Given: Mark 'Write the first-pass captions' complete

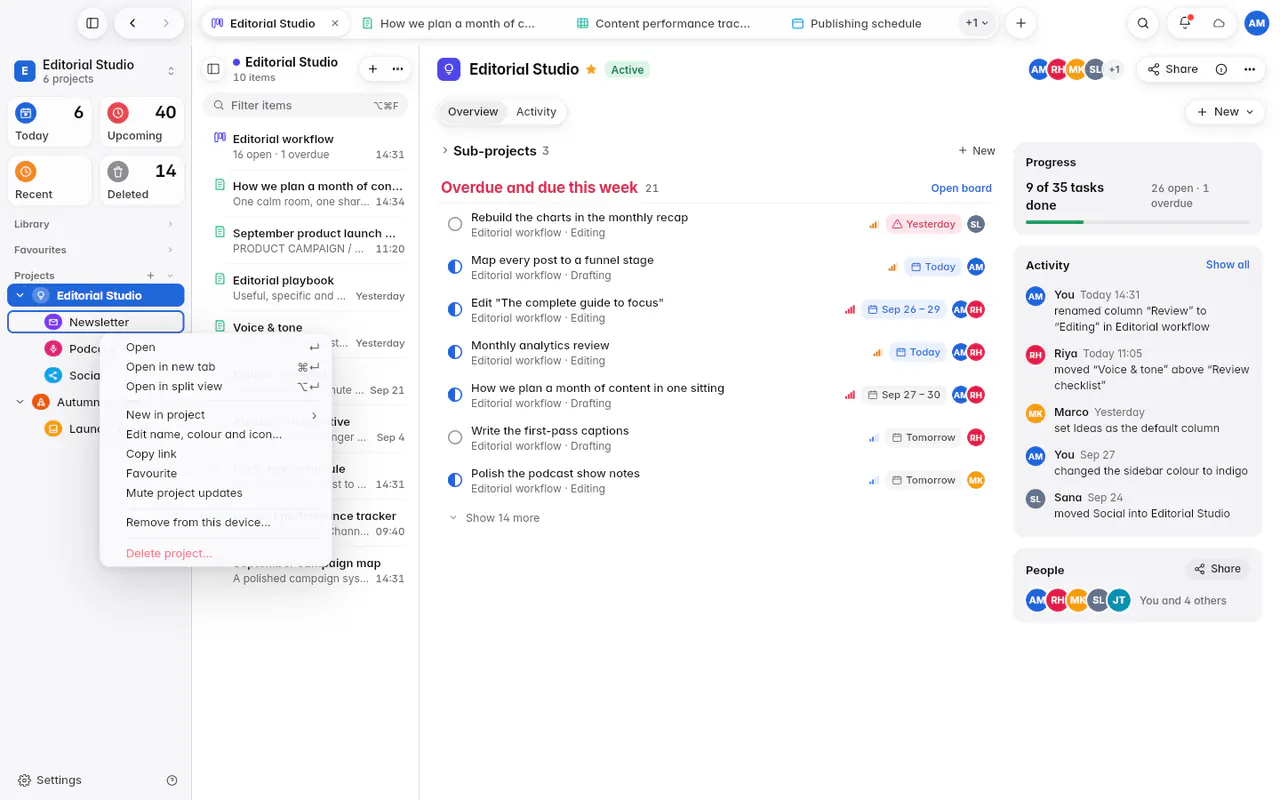Looking at the screenshot, I should (x=455, y=437).
